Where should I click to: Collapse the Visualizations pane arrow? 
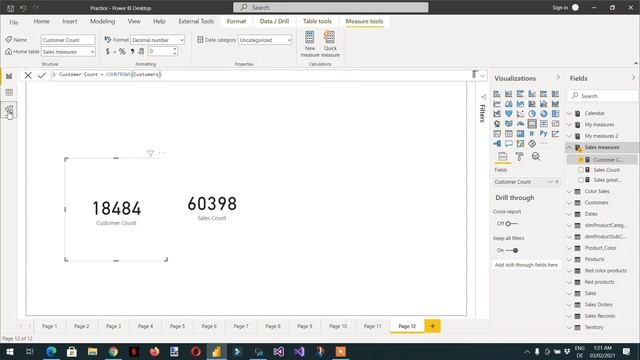point(558,78)
